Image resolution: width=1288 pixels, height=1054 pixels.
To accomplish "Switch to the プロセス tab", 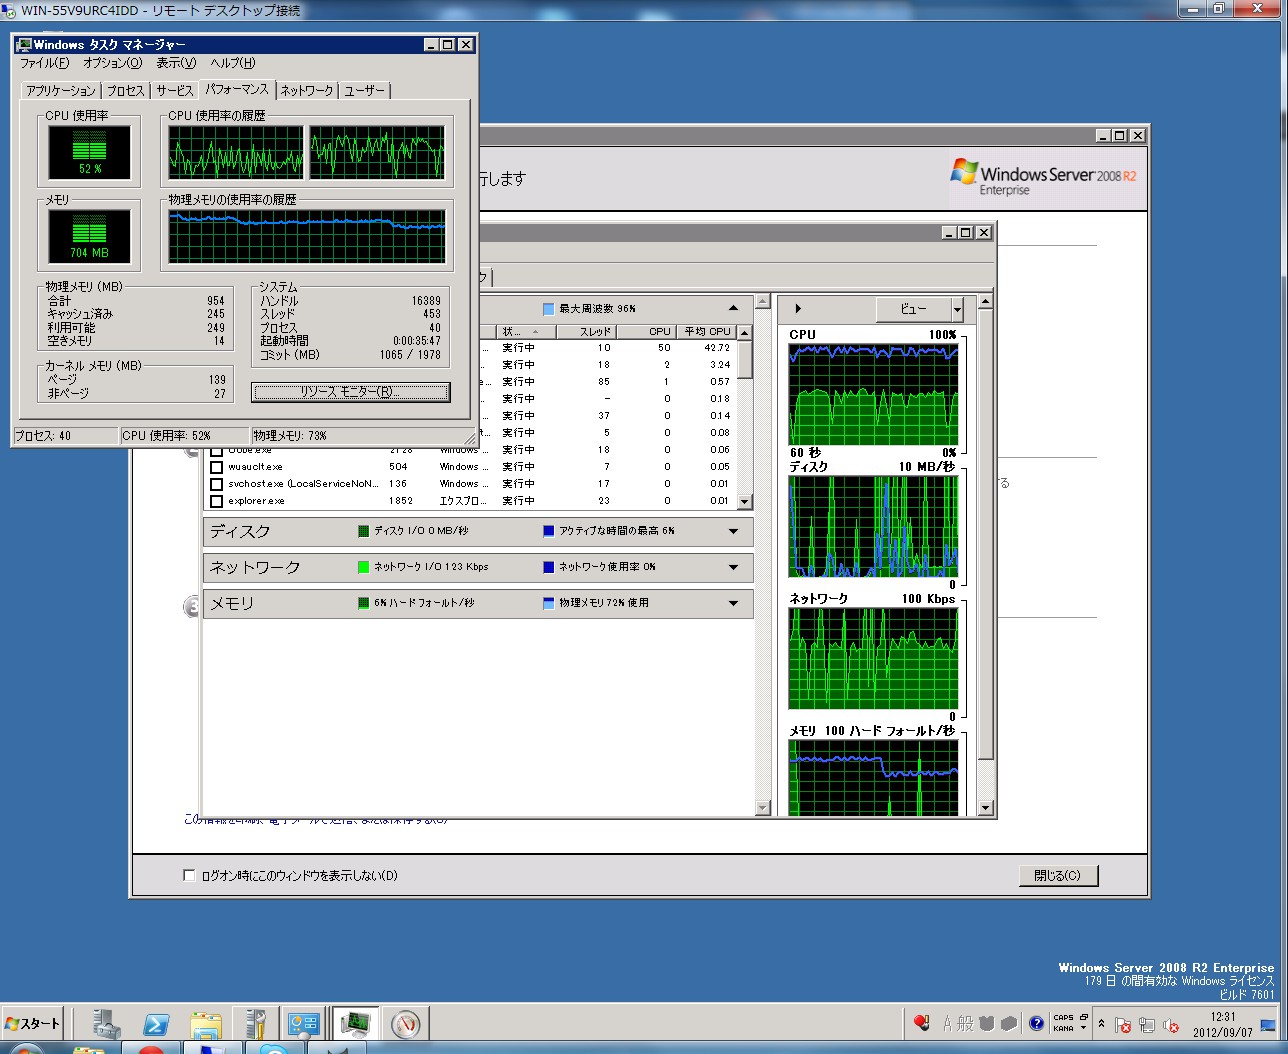I will 126,91.
